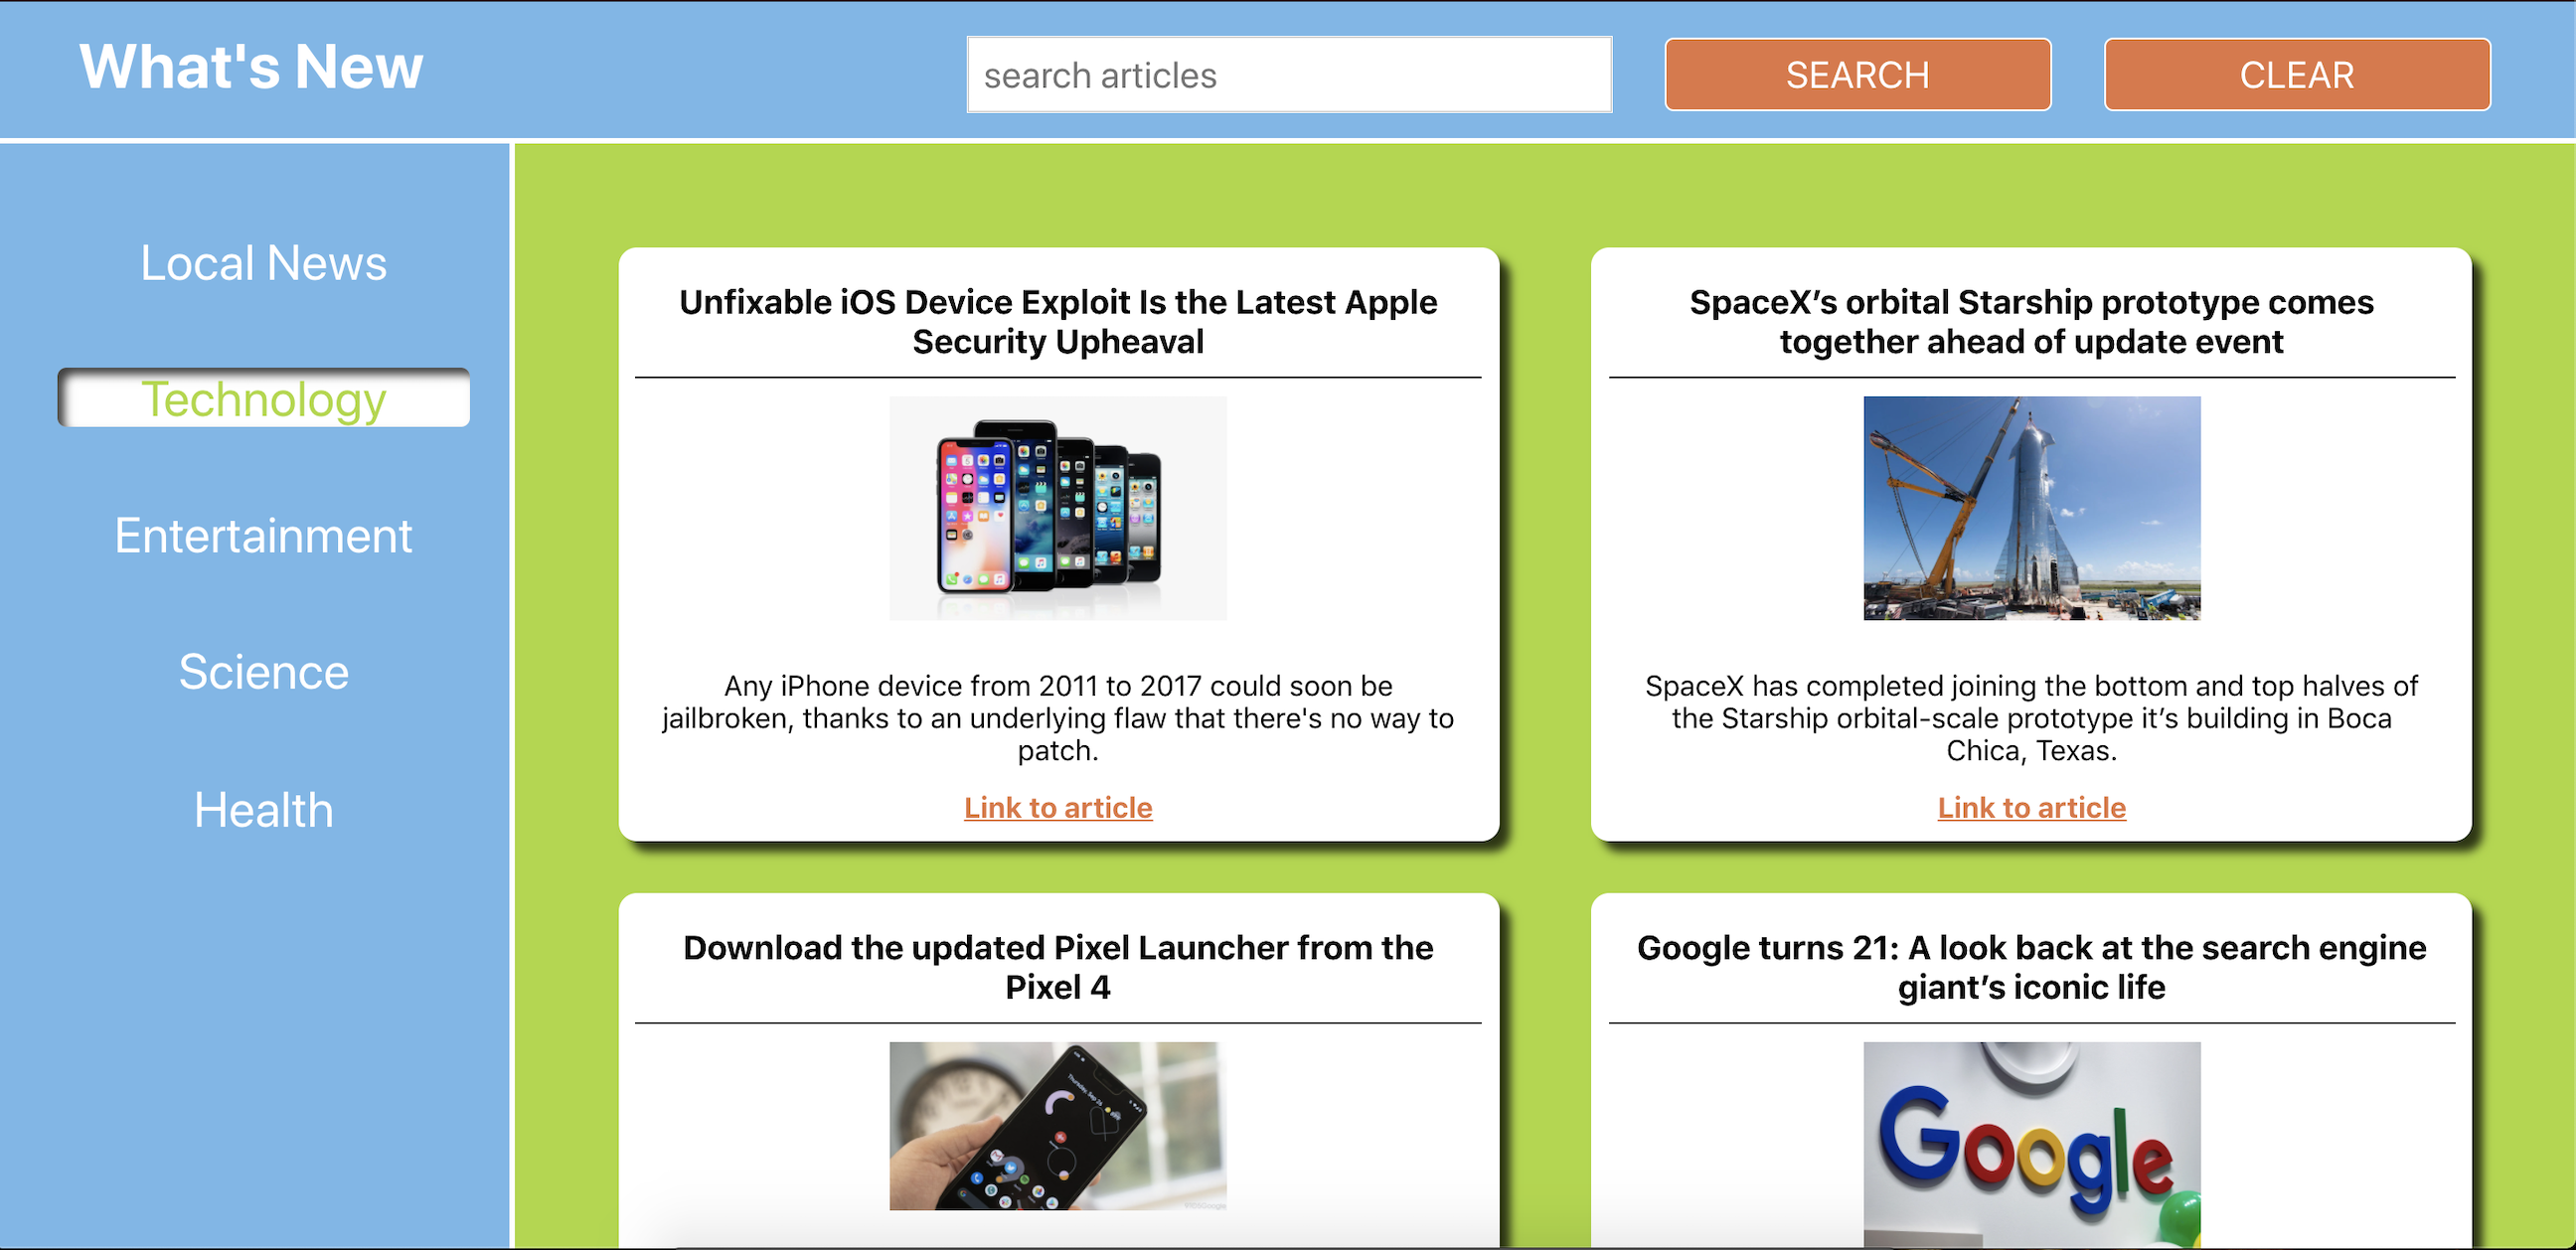The image size is (2576, 1250).
Task: Open the SpaceX Link to article
Action: pos(2030,808)
